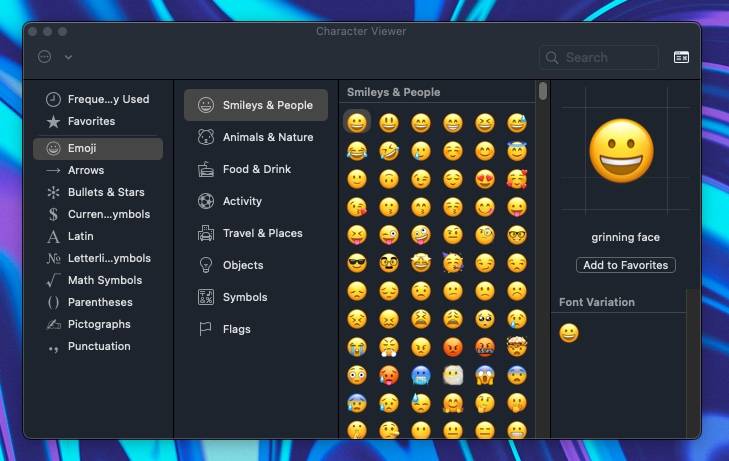
Task: Expand the chevron dropdown beside ellipsis
Action: (x=68, y=57)
